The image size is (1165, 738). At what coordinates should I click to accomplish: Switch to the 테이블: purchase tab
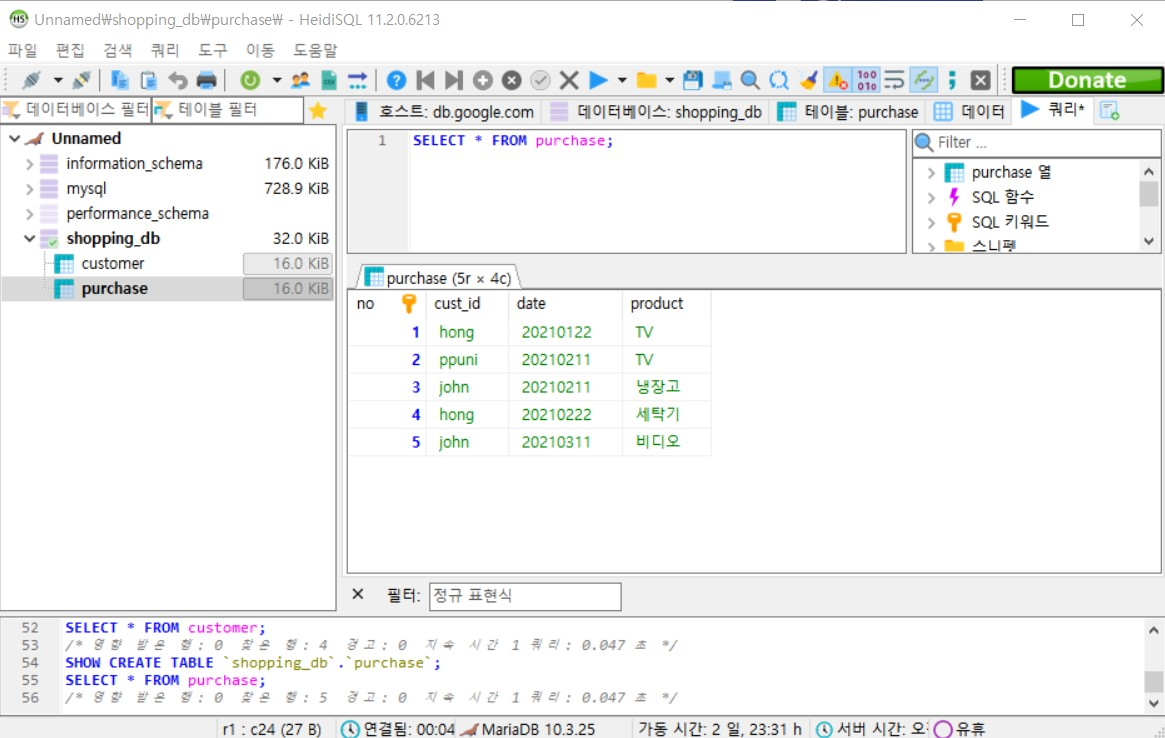coord(848,111)
